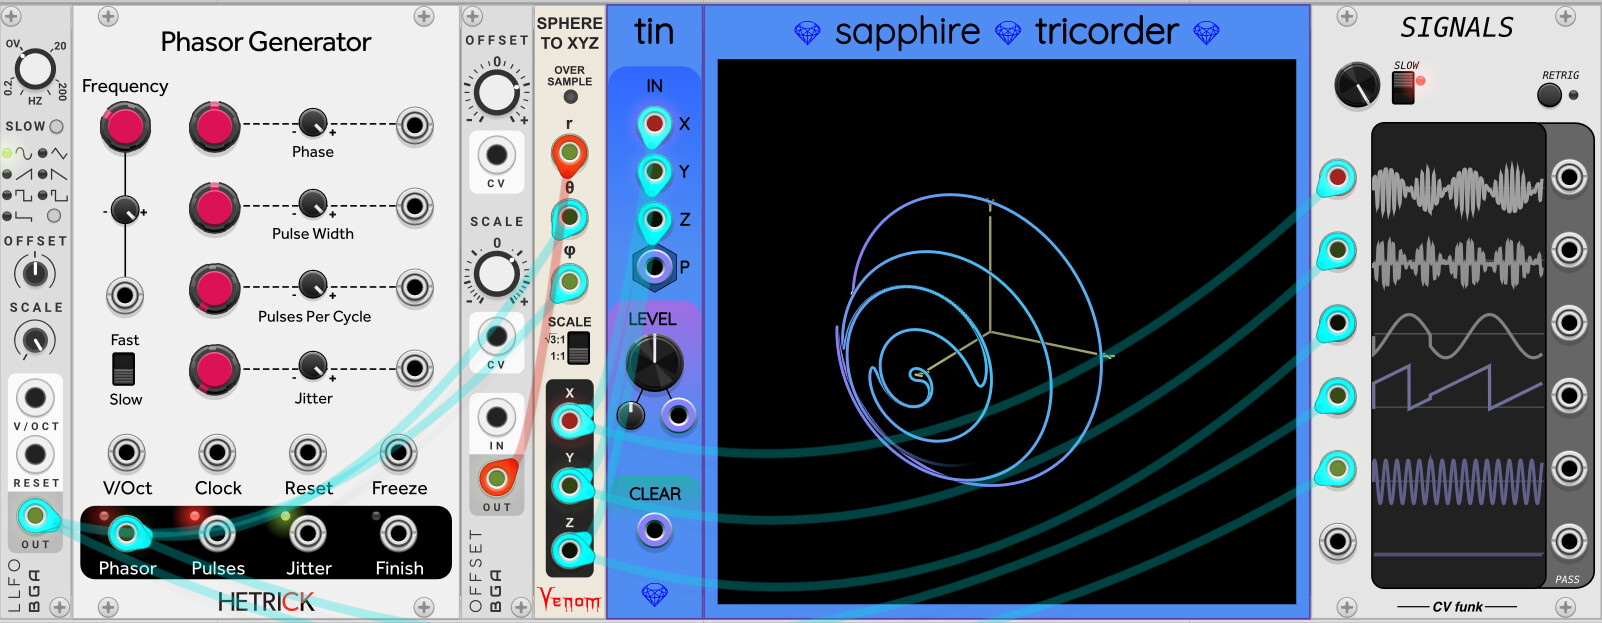
Task: Click the X output jack on Sphere to XYZ
Action: pyautogui.click(x=569, y=420)
